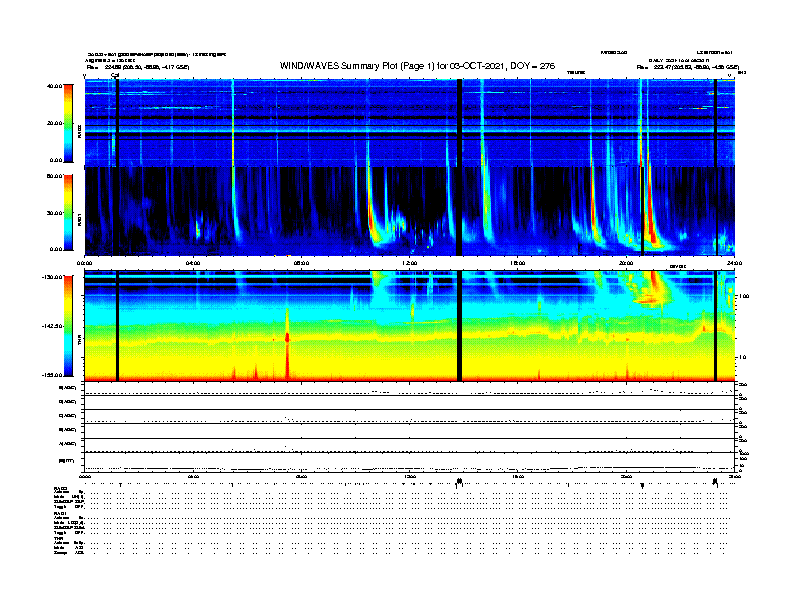Viewport: 792px width, 612px height.
Task: Click the RAD2 color scale bar
Action: pyautogui.click(x=68, y=122)
